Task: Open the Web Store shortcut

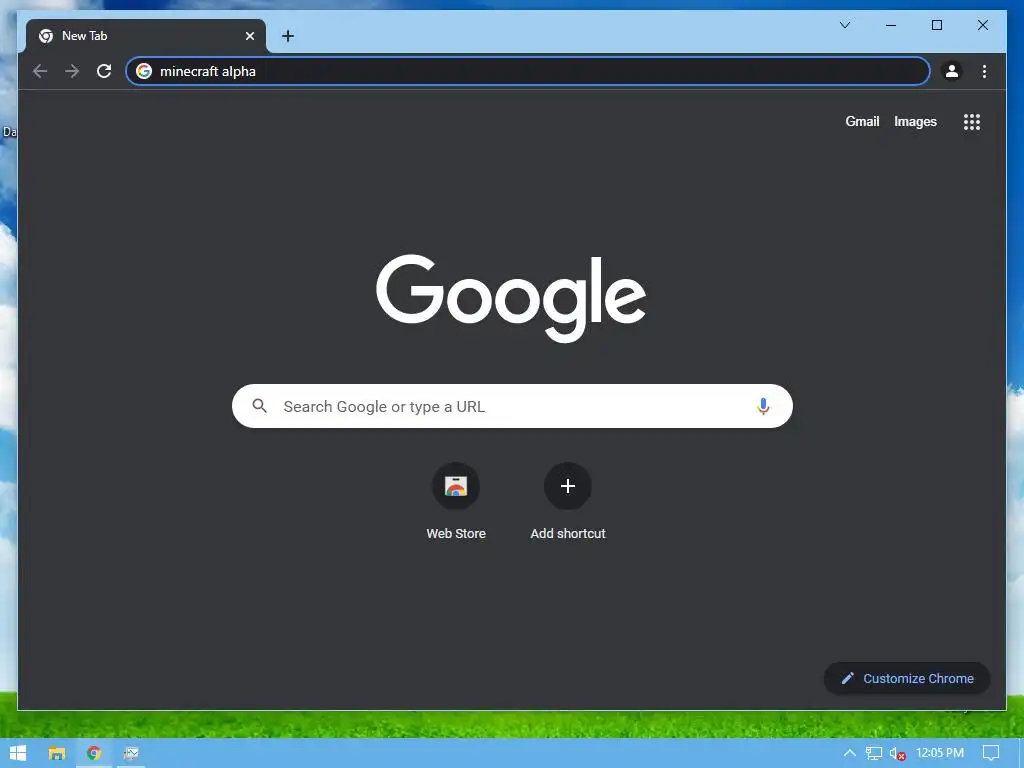Action: coord(456,502)
